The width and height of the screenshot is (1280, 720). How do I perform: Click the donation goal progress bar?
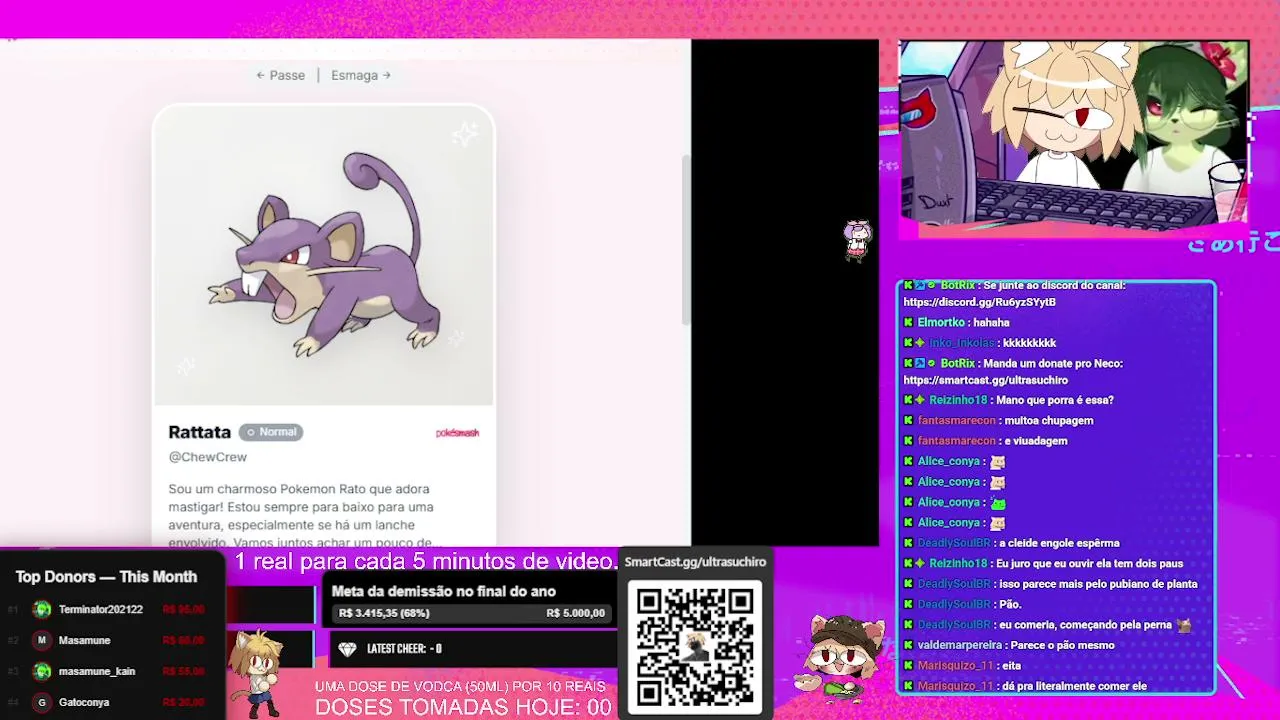click(471, 613)
